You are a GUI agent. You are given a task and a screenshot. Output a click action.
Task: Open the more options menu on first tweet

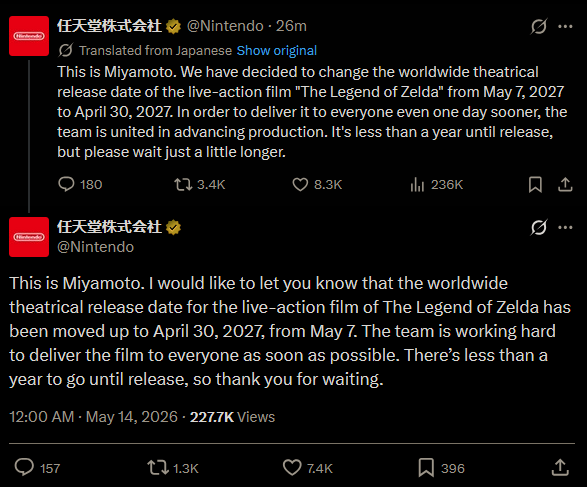565,26
